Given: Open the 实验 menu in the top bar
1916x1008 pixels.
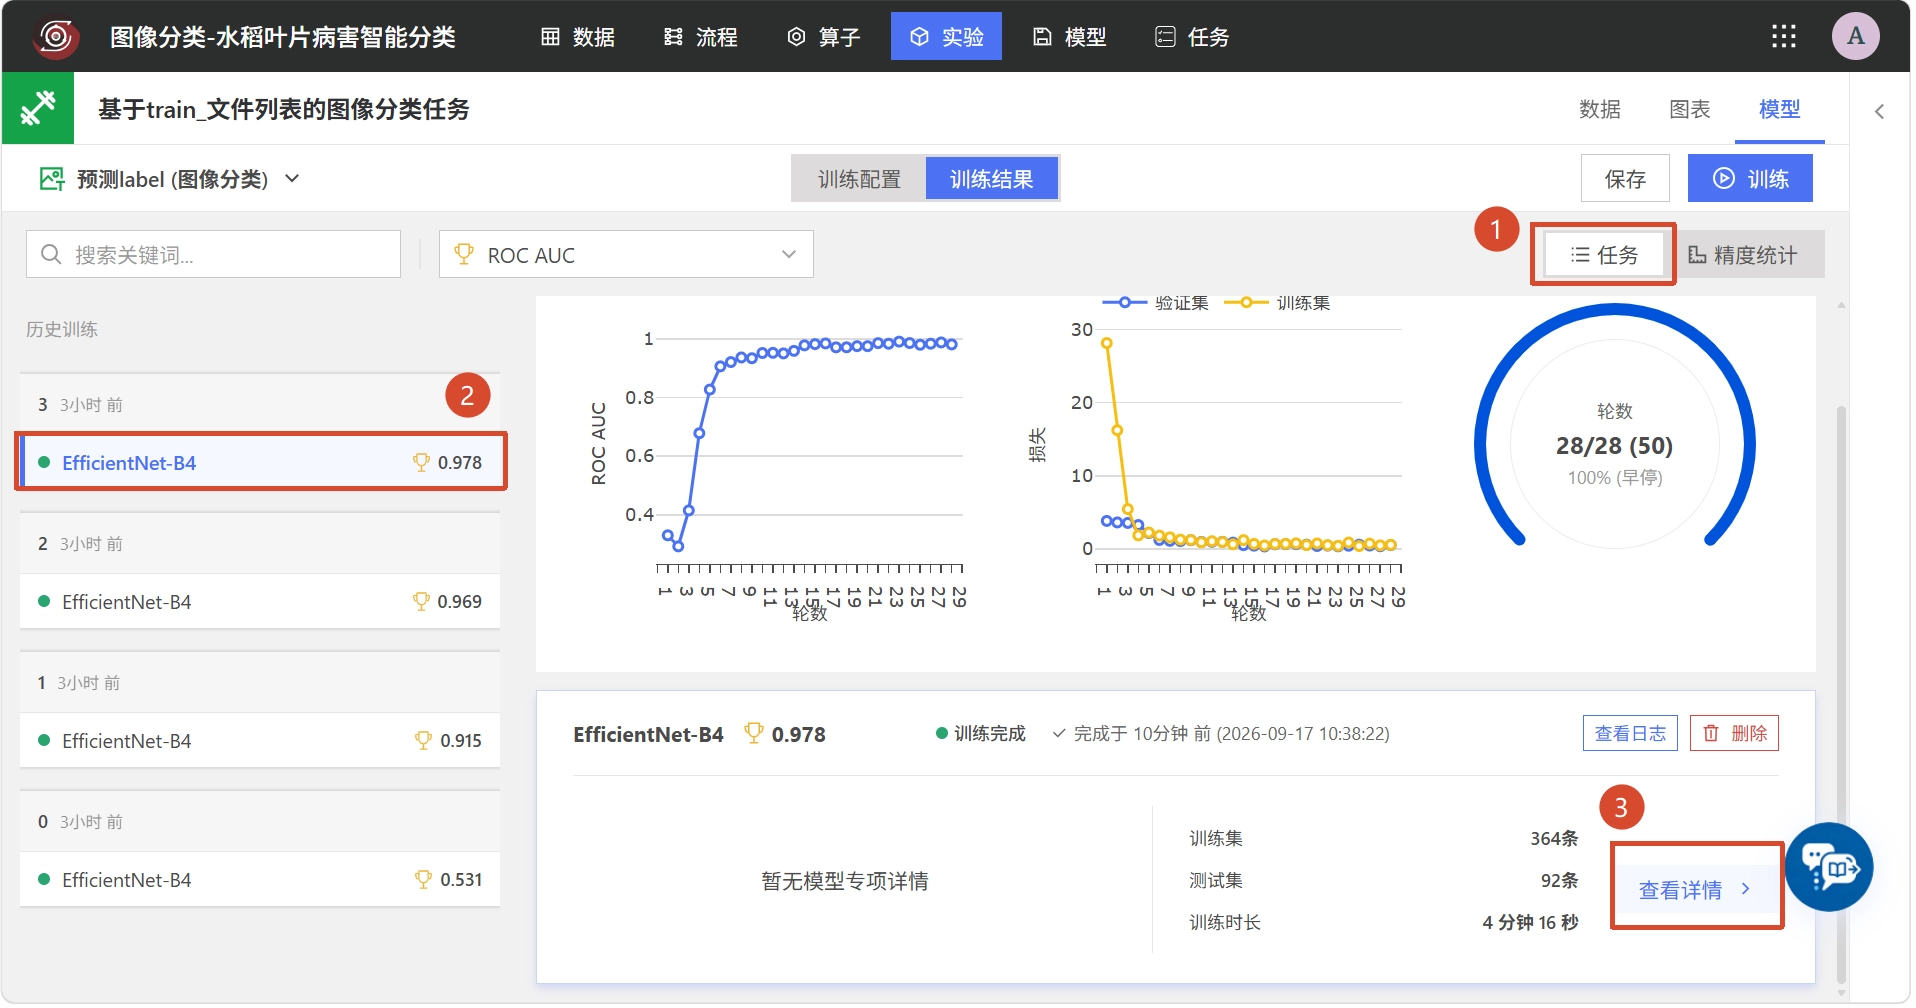Looking at the screenshot, I should [946, 37].
